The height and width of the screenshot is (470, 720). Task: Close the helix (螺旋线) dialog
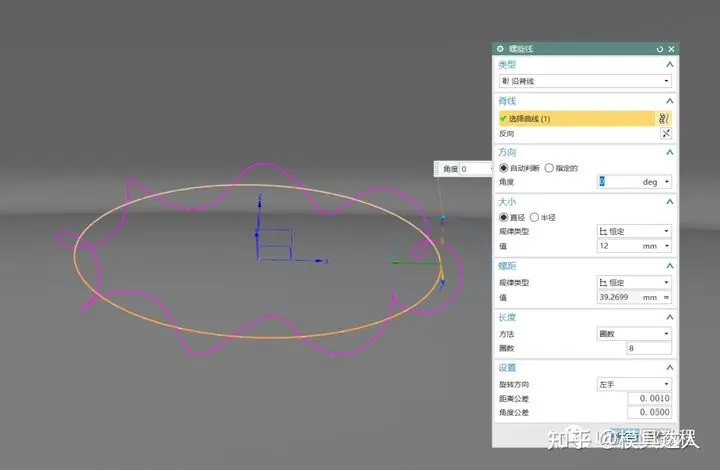(671, 49)
